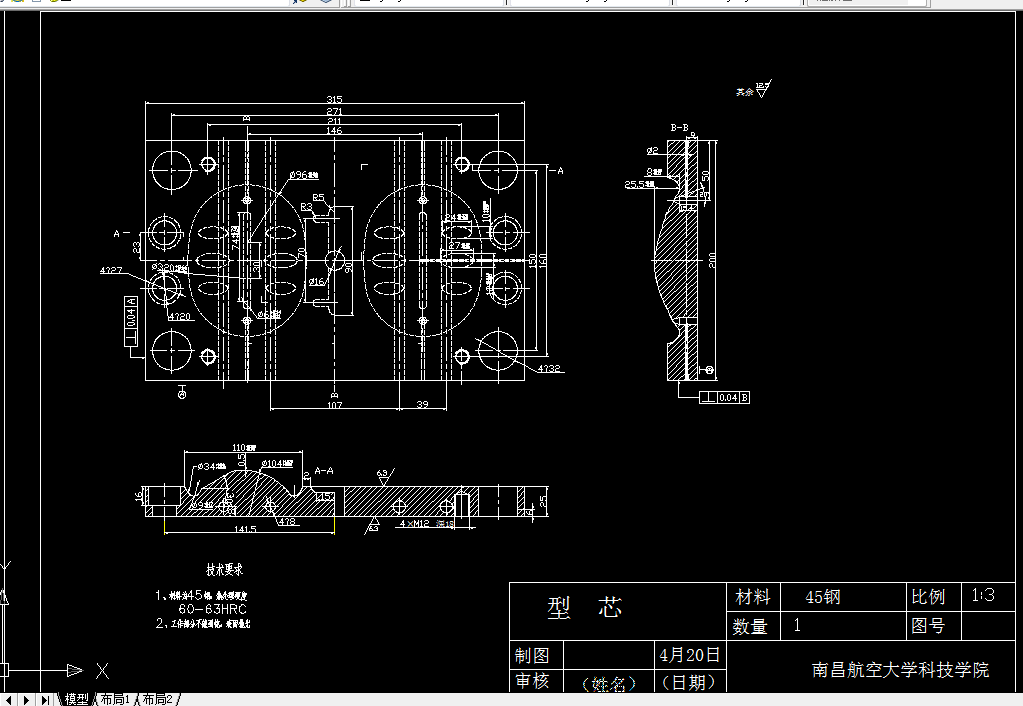Image resolution: width=1023 pixels, height=706 pixels.
Task: Select the Ø96 diameter callout
Action: coord(303,175)
